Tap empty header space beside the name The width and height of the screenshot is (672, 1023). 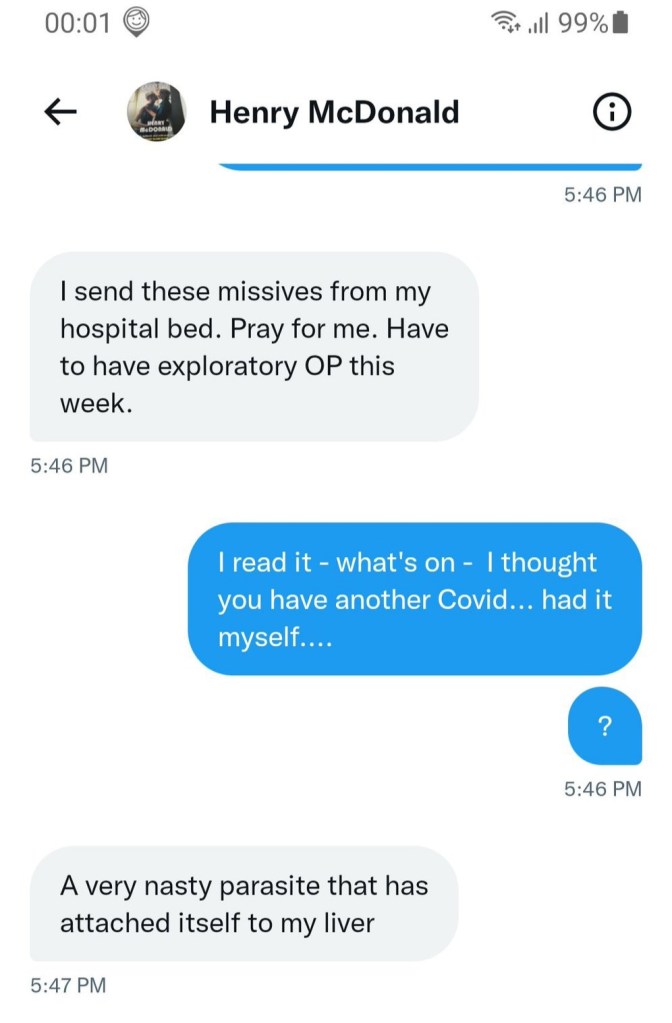(525, 112)
